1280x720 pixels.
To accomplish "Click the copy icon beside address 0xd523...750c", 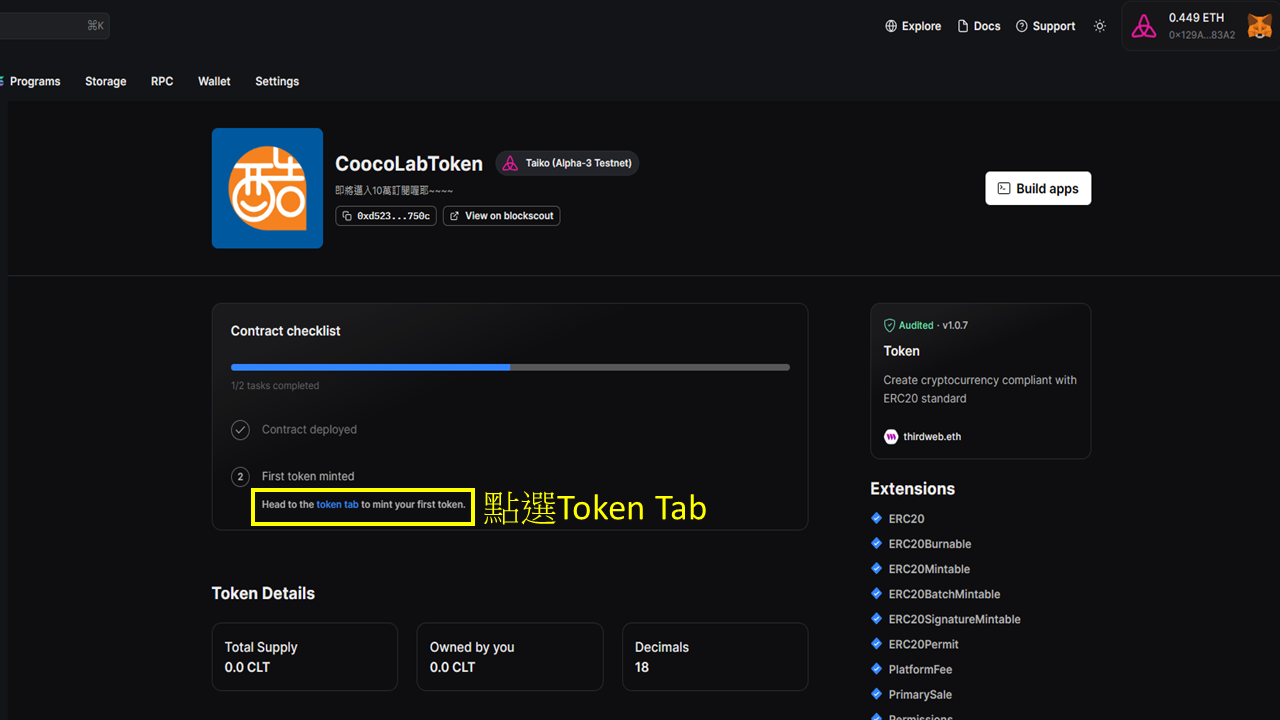I will point(347,216).
